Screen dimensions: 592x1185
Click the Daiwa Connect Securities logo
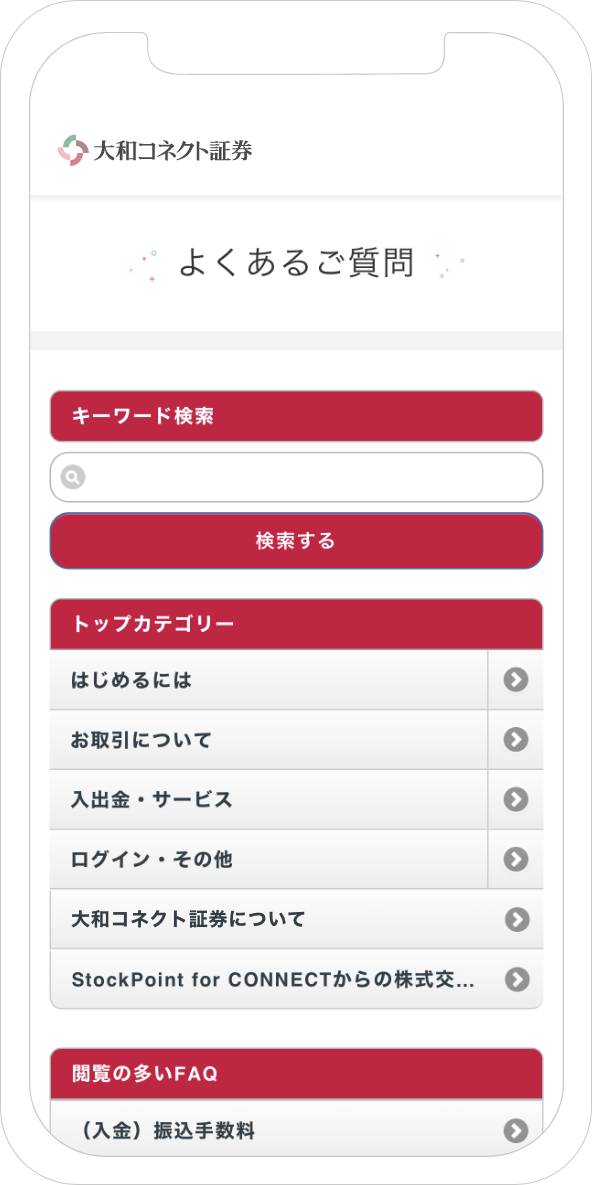[x=155, y=150]
